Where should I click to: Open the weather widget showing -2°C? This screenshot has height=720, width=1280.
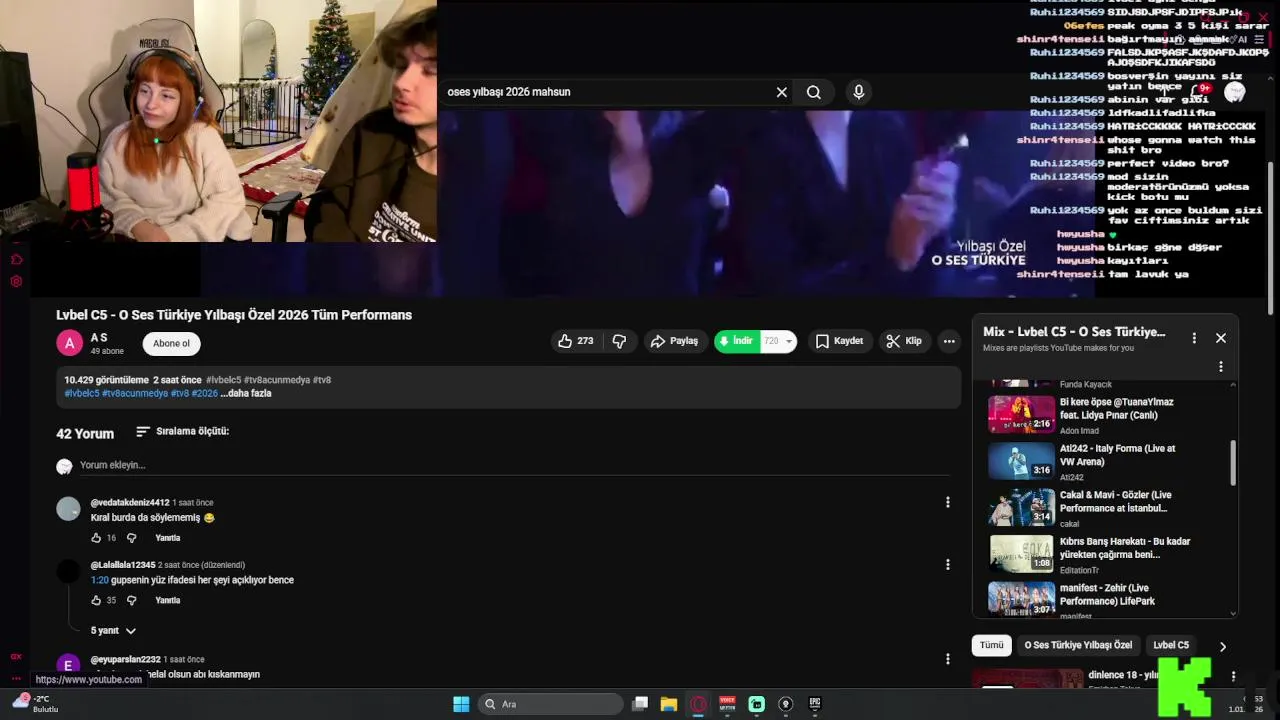click(36, 703)
